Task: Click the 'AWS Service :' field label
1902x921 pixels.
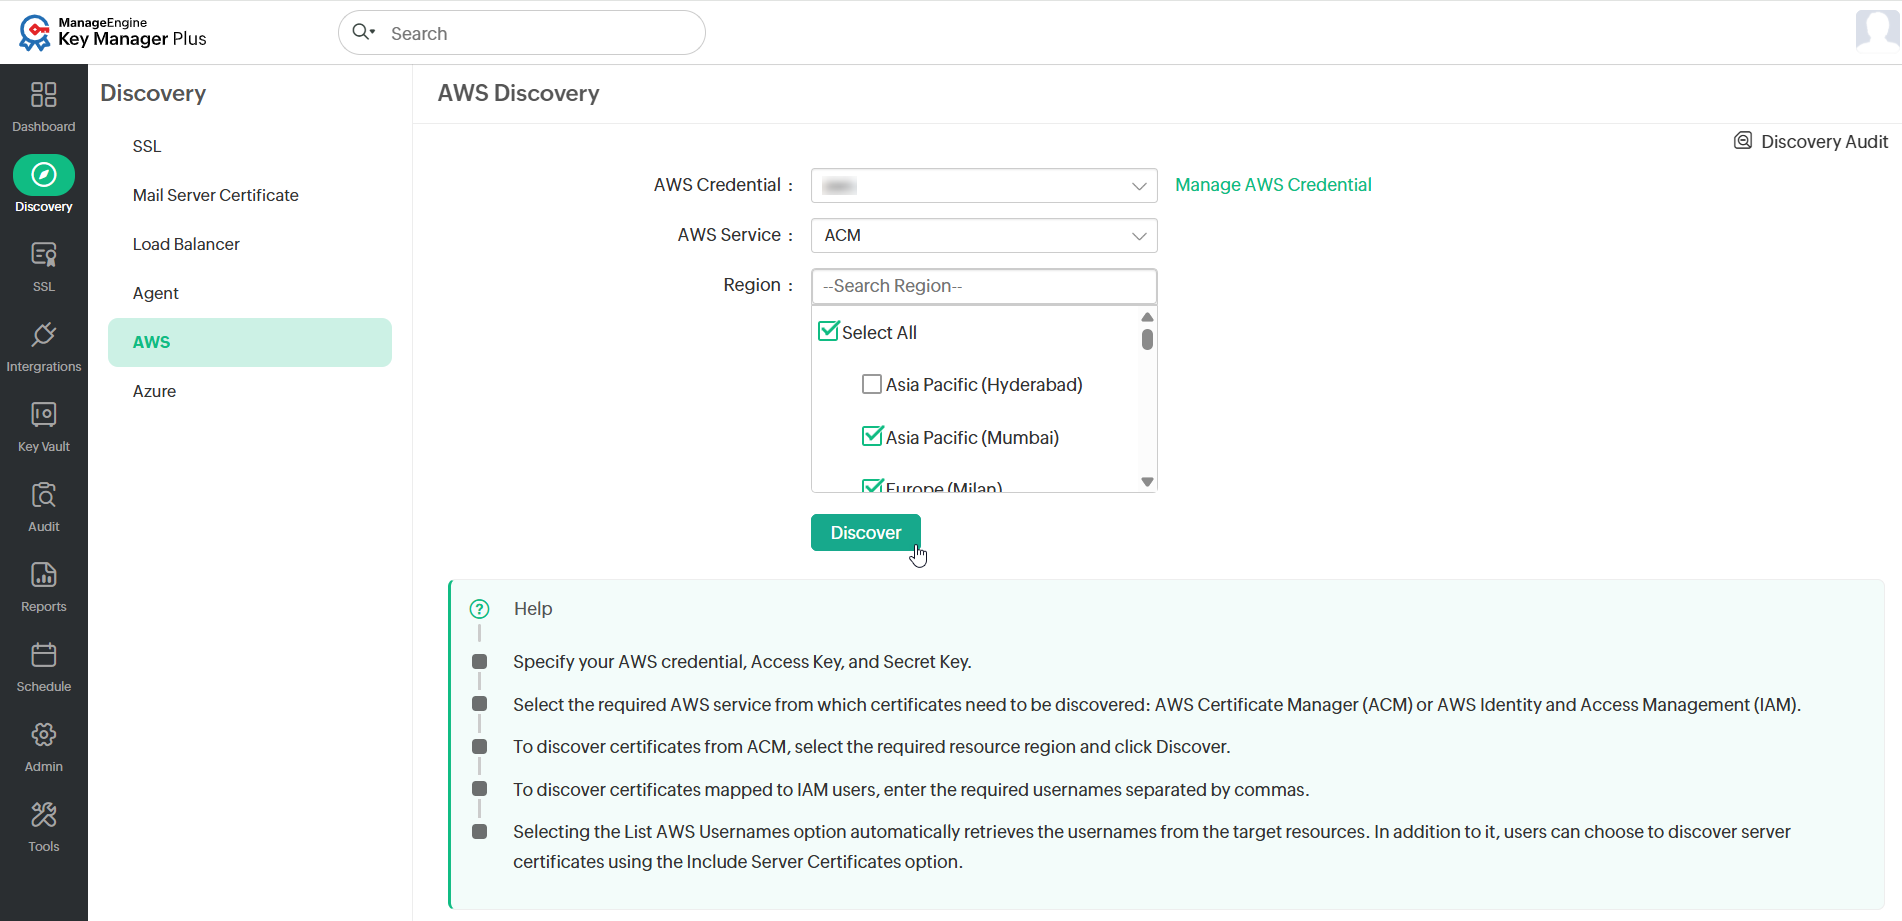Action: [735, 235]
